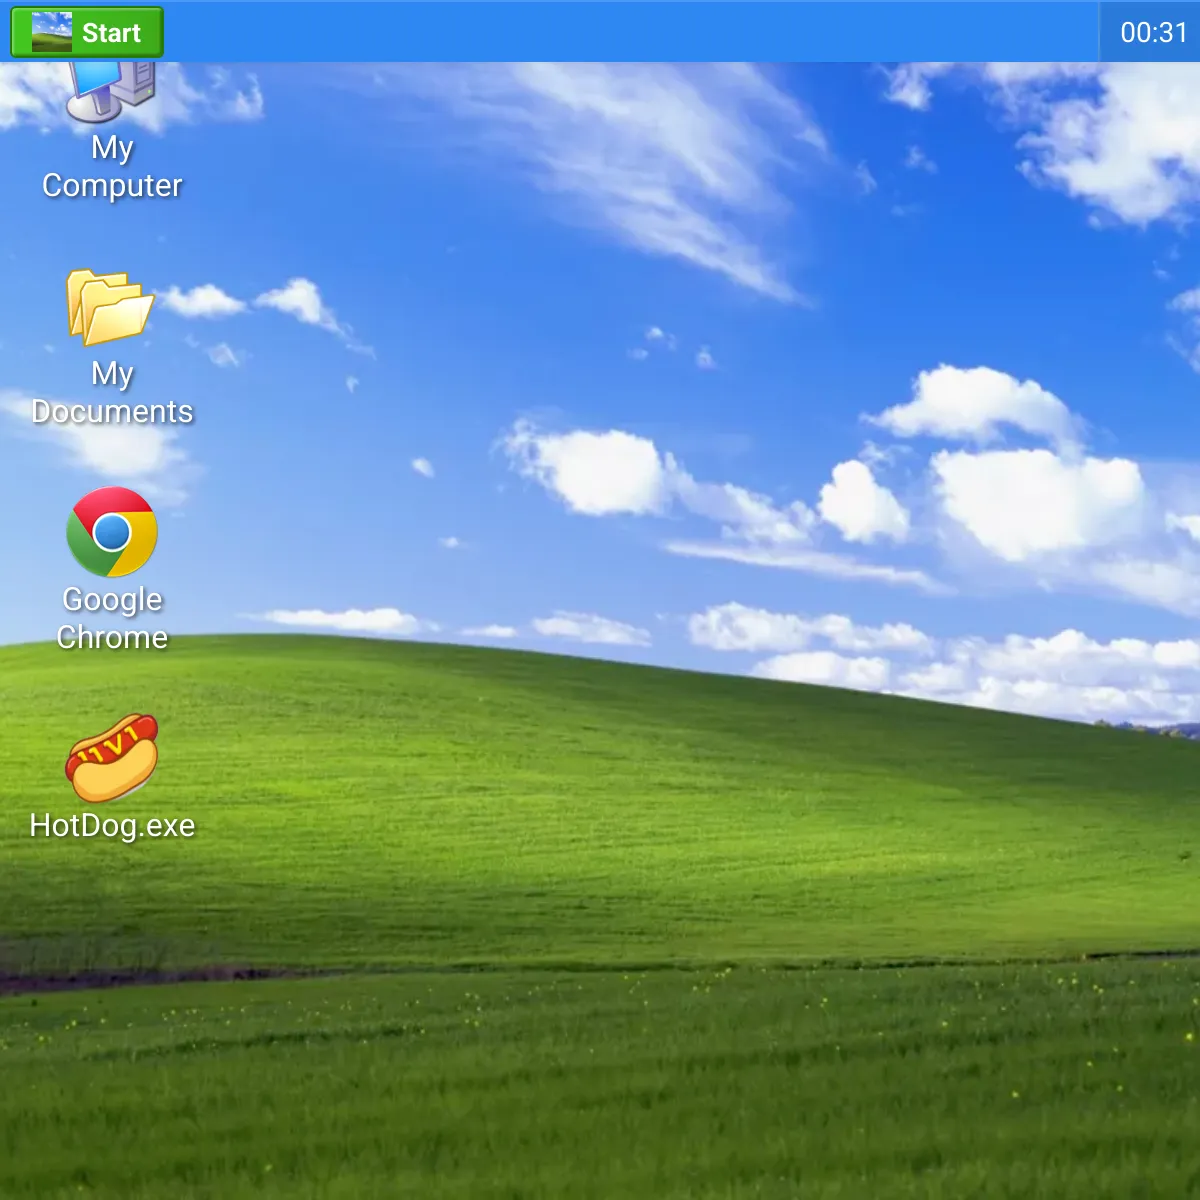Click the mustard stripe on hot dog icon
1200x1200 pixels.
pyautogui.click(x=112, y=745)
